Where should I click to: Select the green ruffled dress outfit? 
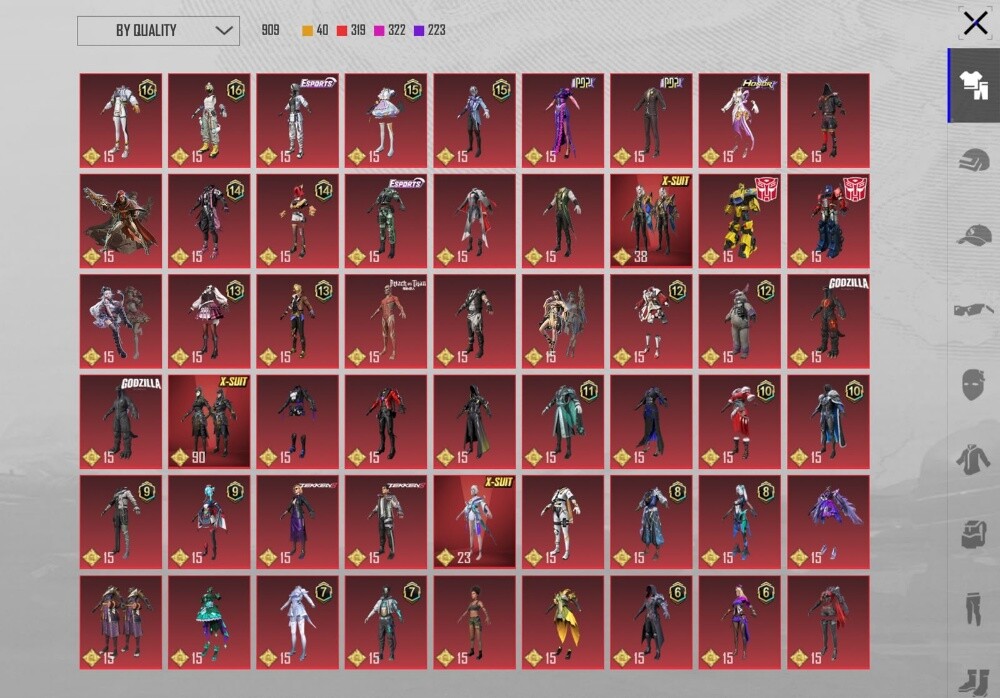(209, 623)
